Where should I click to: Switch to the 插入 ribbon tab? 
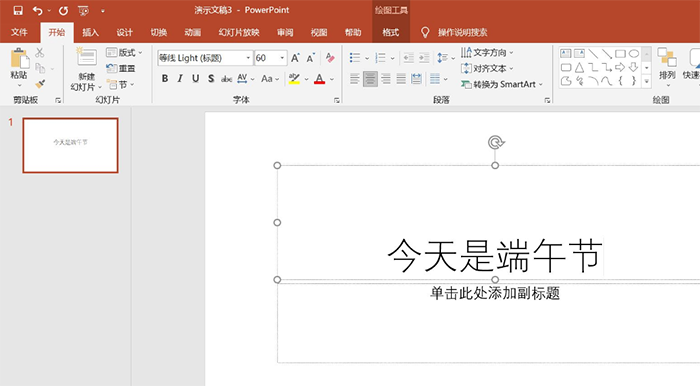pos(90,32)
